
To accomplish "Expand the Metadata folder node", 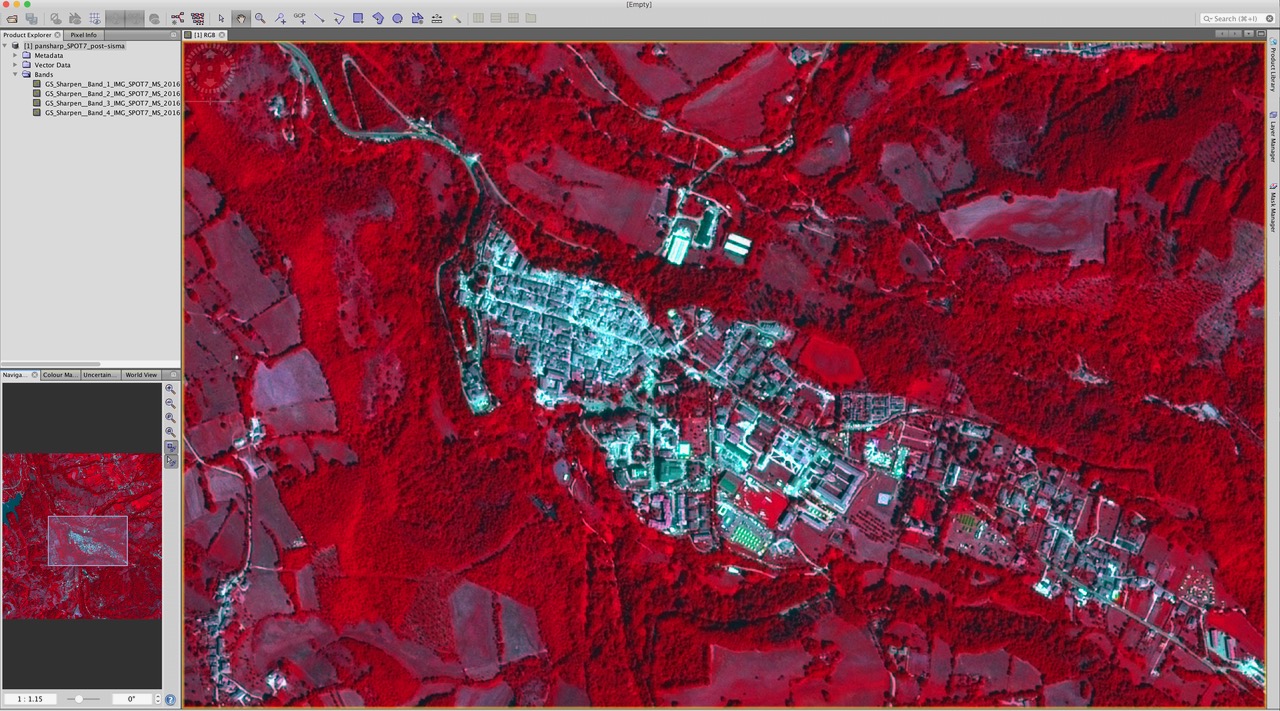I will [x=15, y=55].
